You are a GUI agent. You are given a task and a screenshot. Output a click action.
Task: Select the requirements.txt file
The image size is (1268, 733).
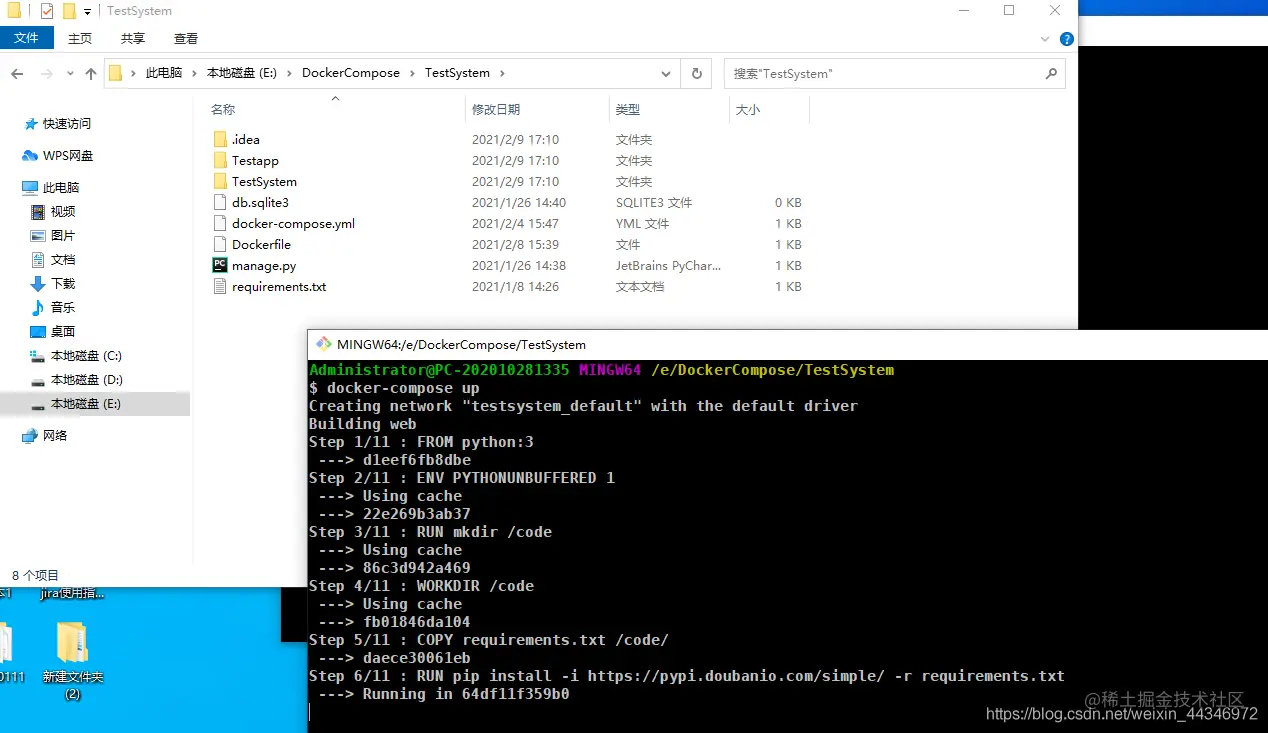pos(269,286)
